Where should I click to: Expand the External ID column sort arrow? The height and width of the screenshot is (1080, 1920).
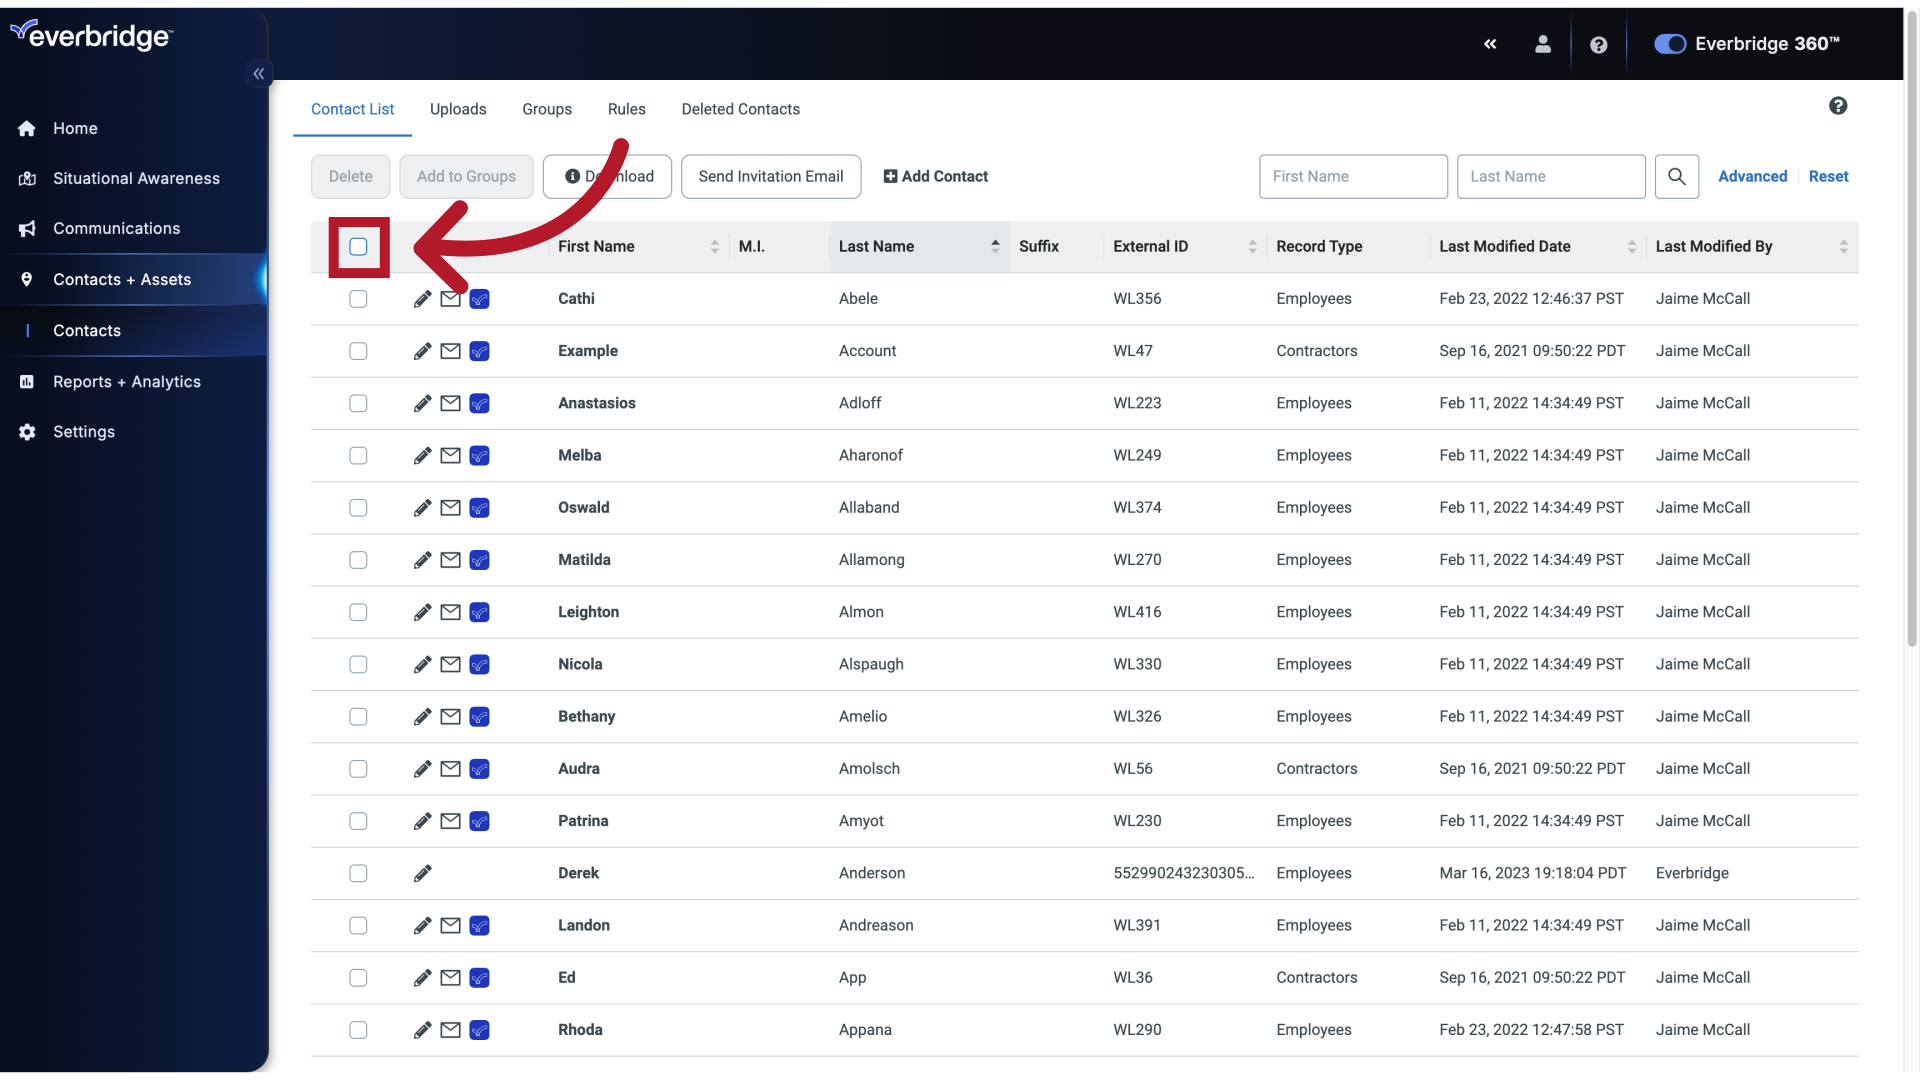(1251, 247)
